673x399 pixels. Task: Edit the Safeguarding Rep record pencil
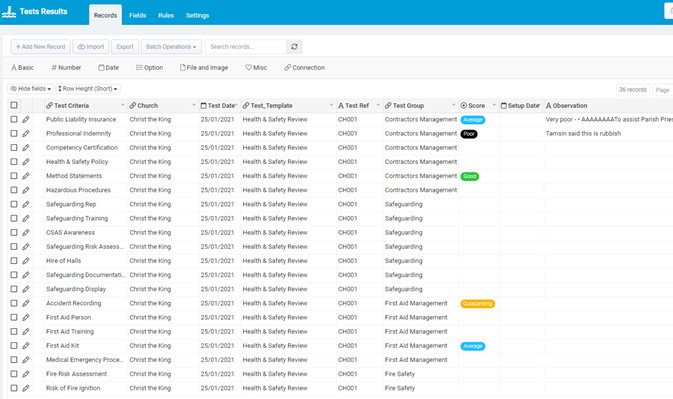(x=26, y=204)
